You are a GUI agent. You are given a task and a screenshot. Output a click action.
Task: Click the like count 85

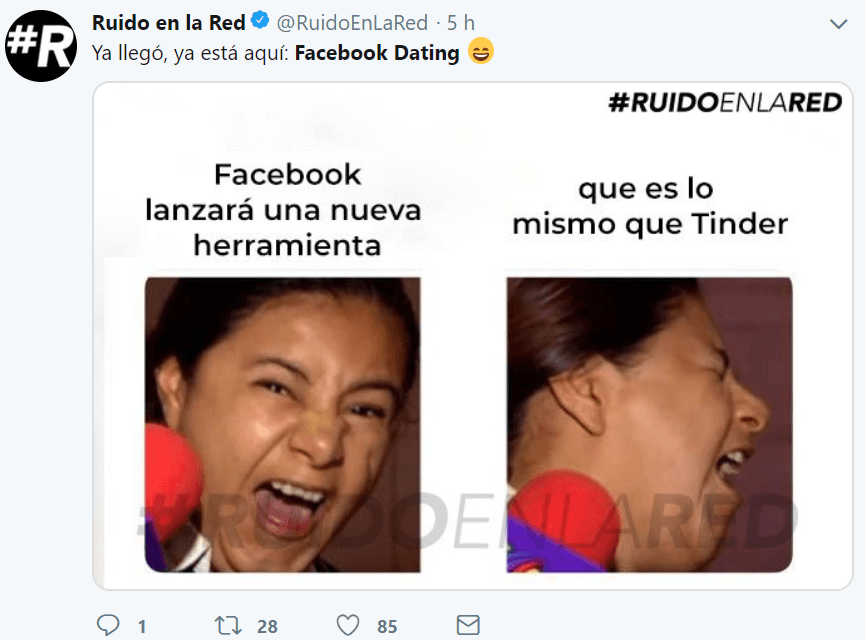click(x=387, y=626)
